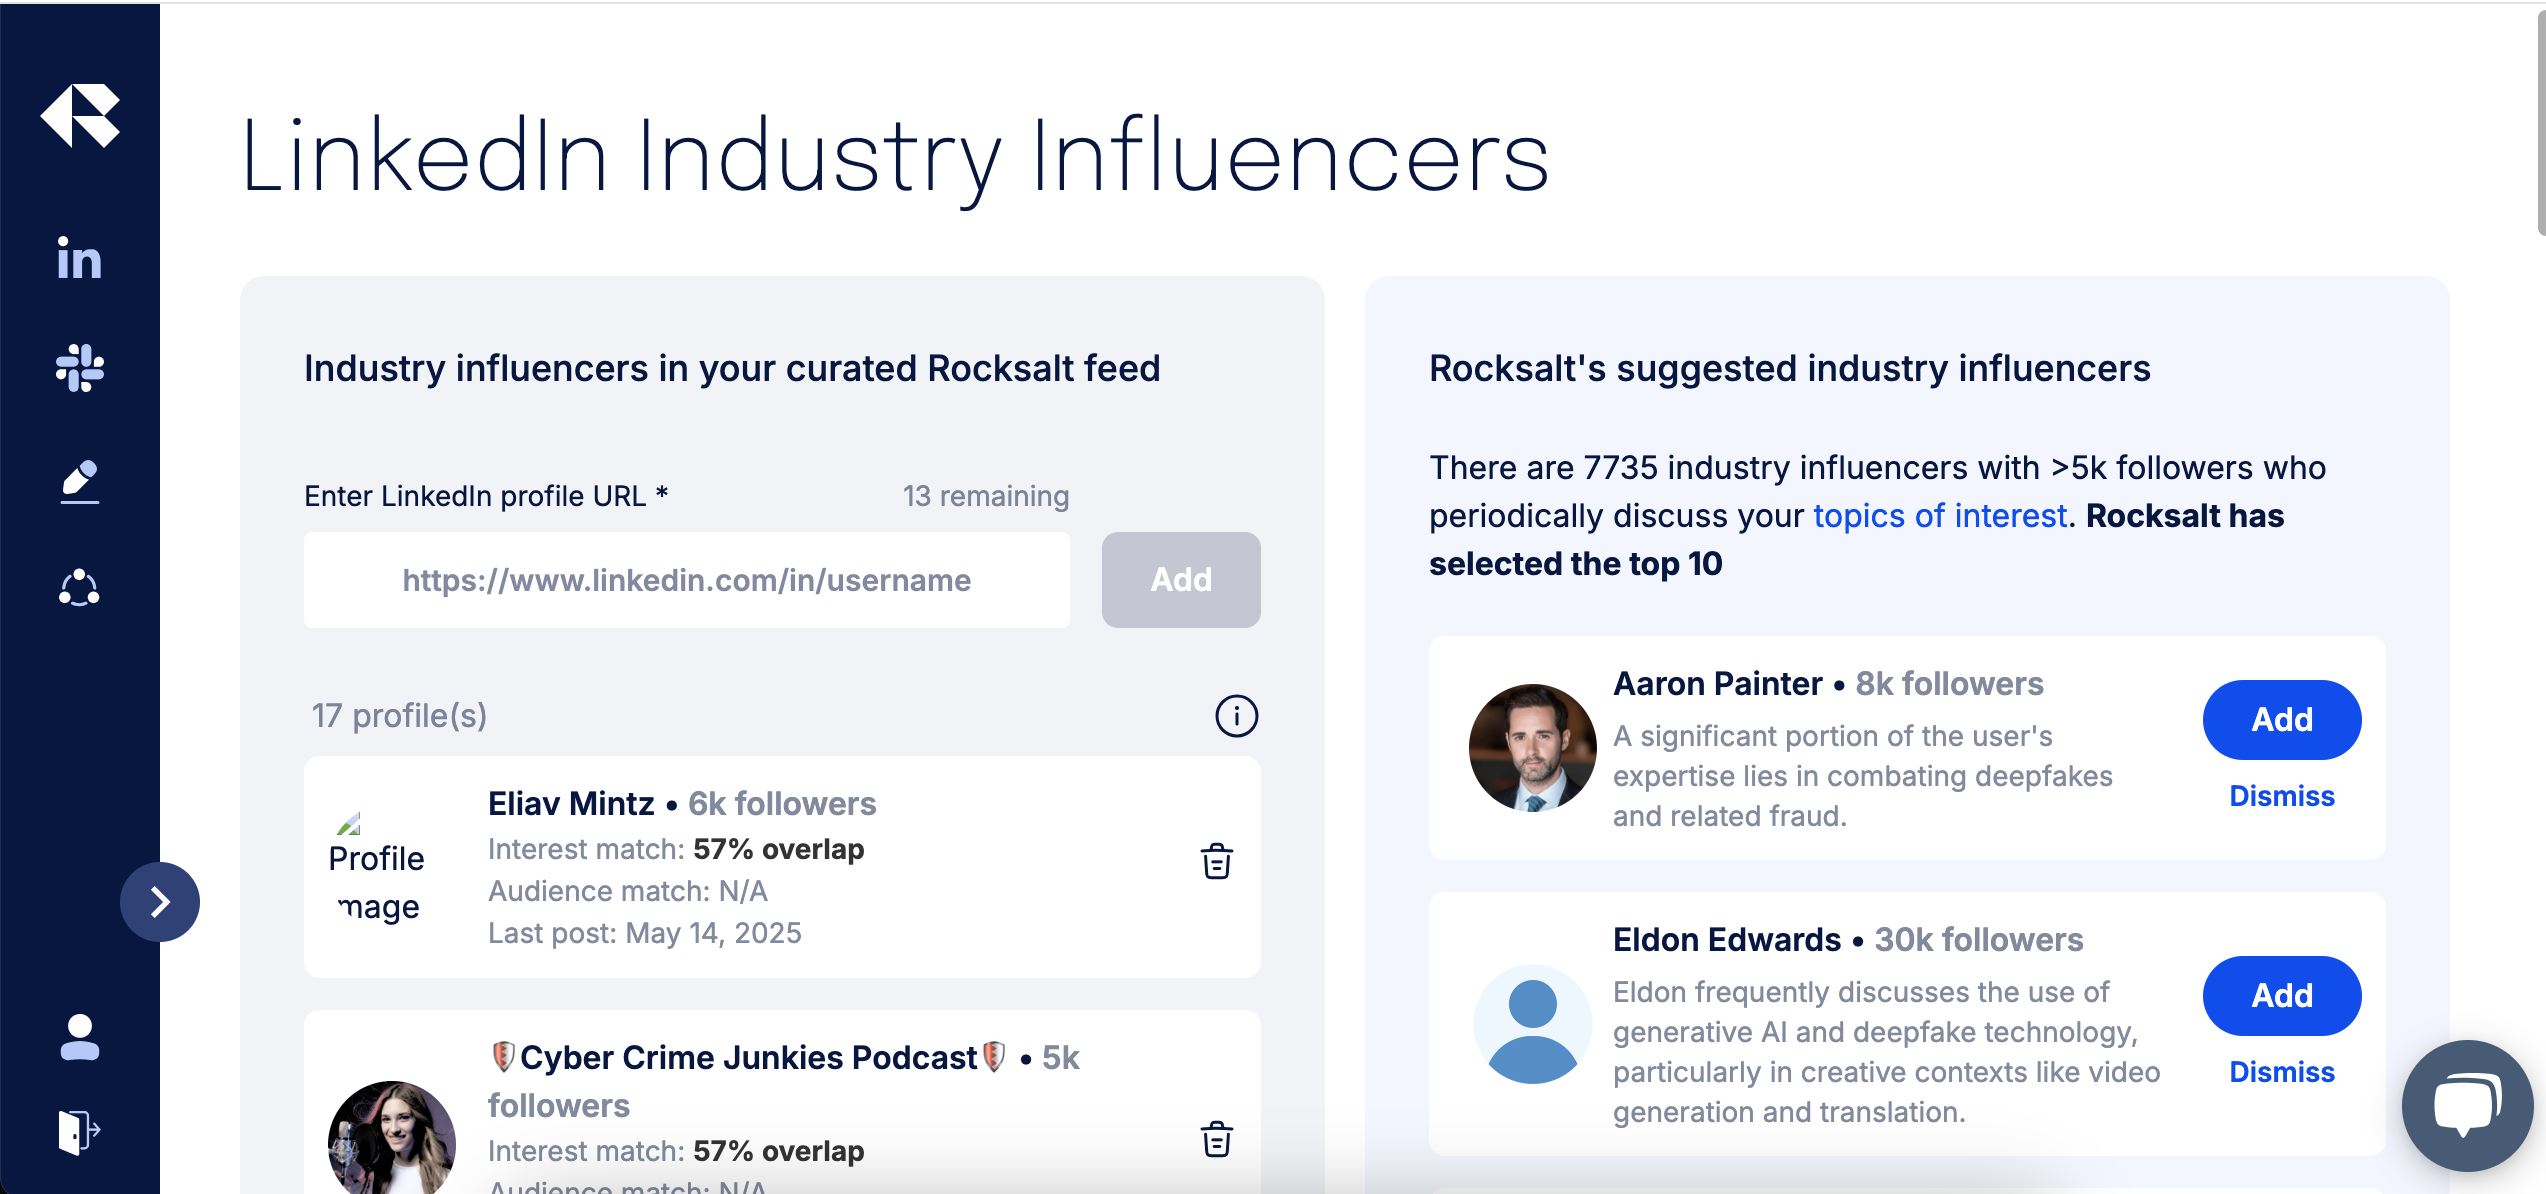Screen dimensions: 2546x1194
Task: Click the info icon next to 17 profile(s)
Action: [1236, 716]
